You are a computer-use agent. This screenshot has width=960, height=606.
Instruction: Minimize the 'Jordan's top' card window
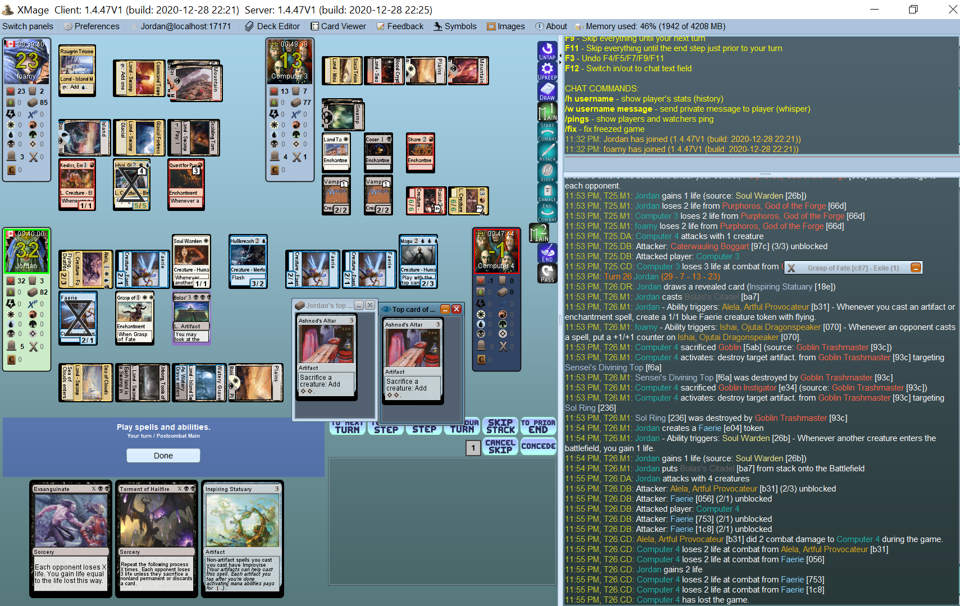pos(358,306)
